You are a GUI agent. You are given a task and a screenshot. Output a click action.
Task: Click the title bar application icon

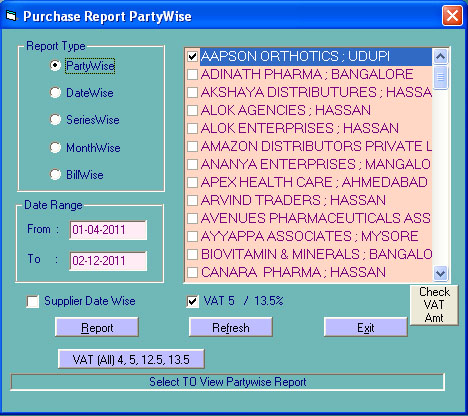(11, 16)
